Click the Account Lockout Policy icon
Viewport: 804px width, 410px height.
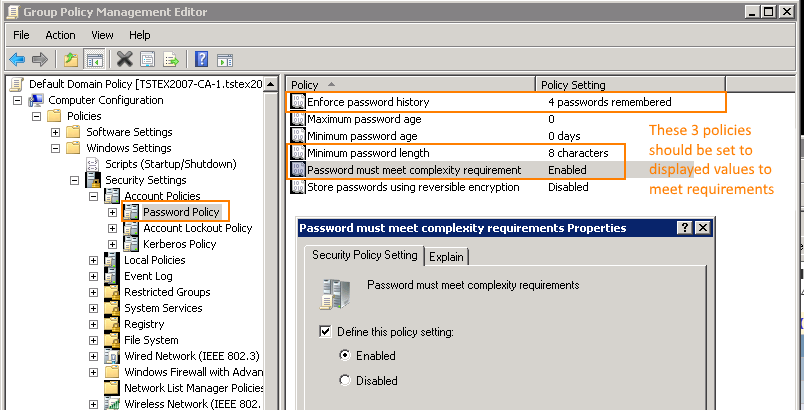(x=131, y=228)
